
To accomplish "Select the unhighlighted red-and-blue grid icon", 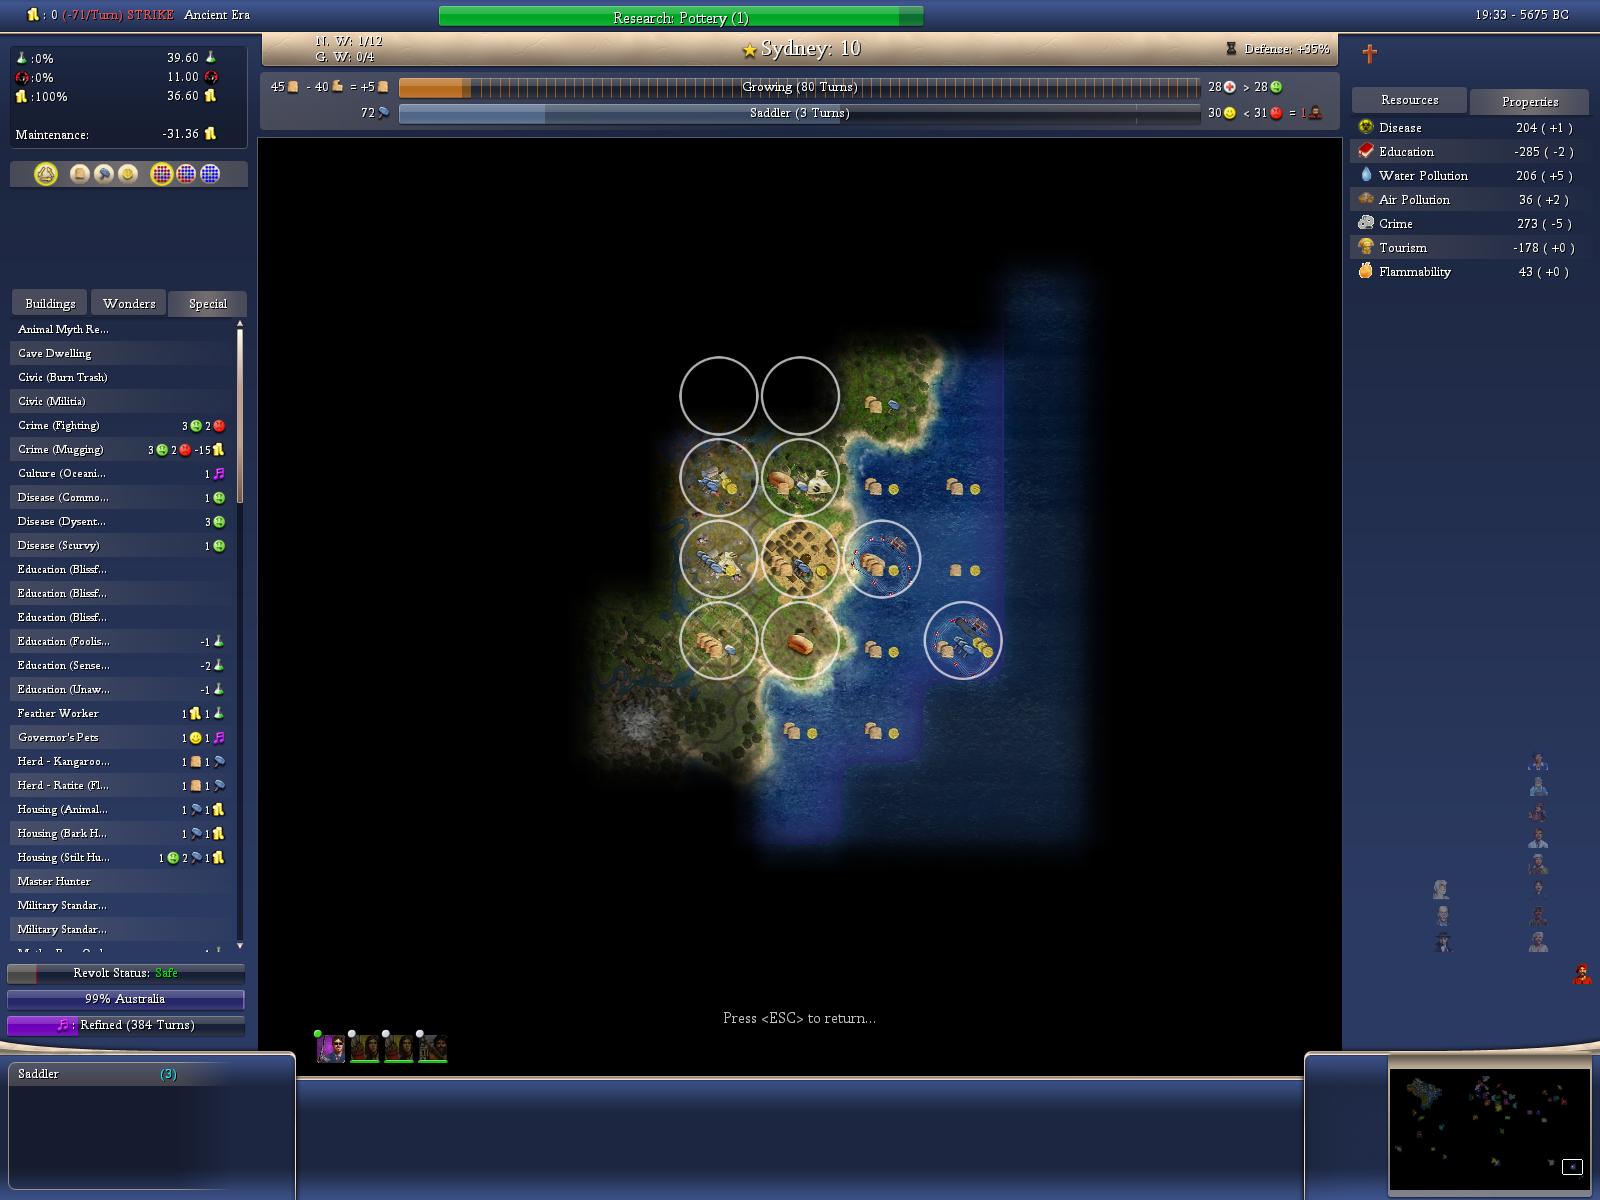I will (x=186, y=174).
